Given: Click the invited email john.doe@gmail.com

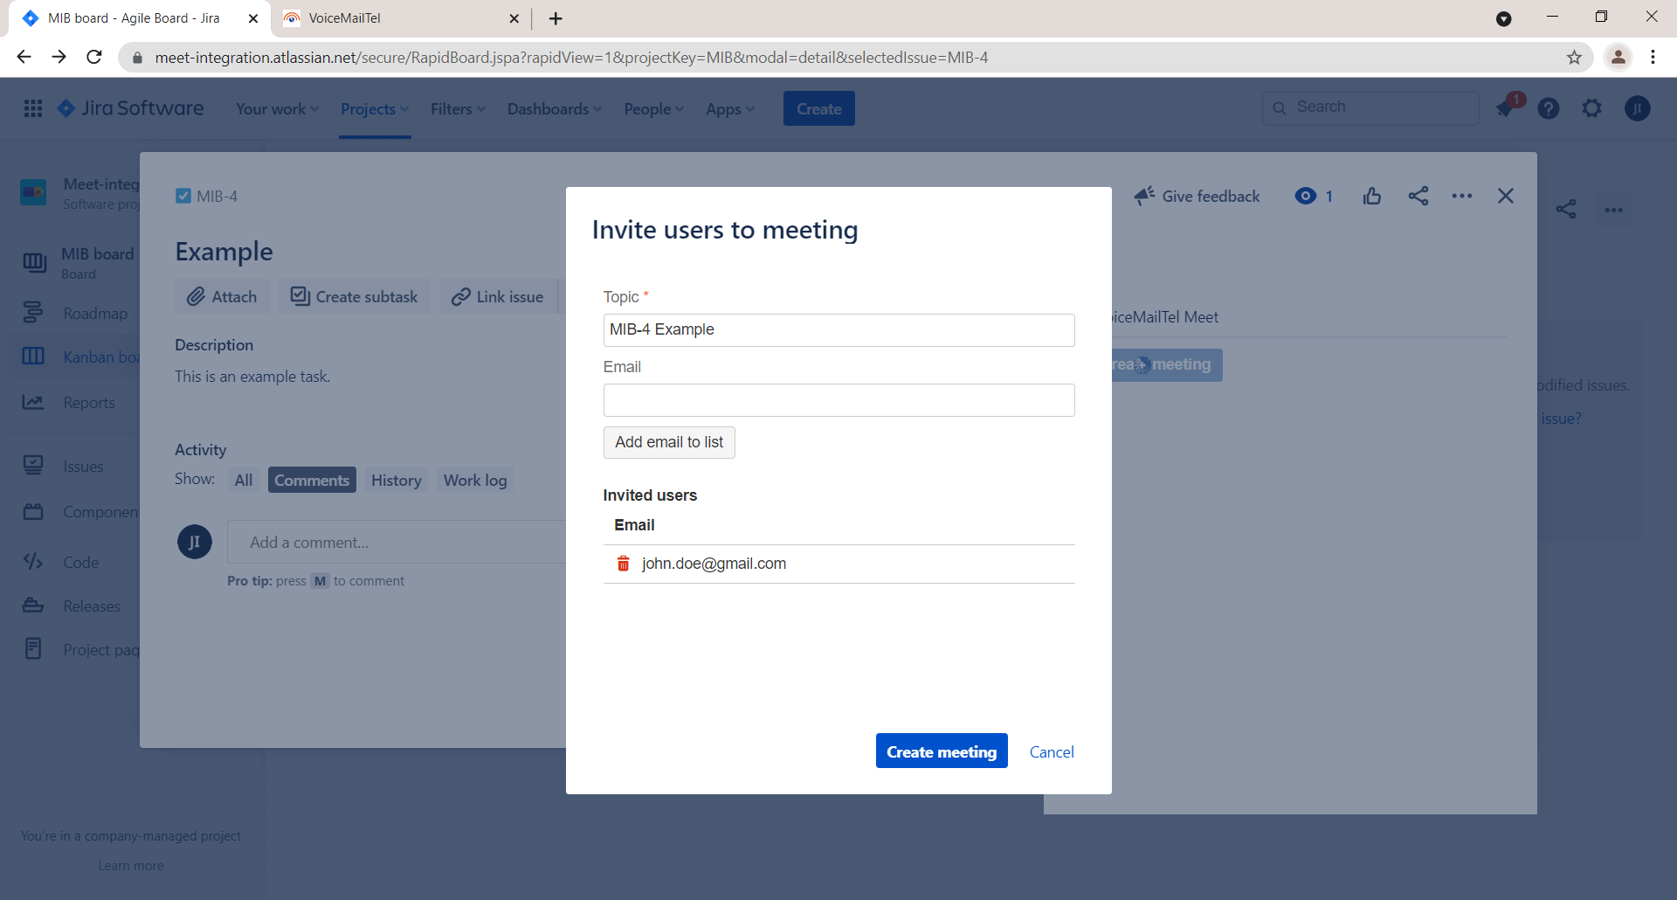Looking at the screenshot, I should point(714,564).
